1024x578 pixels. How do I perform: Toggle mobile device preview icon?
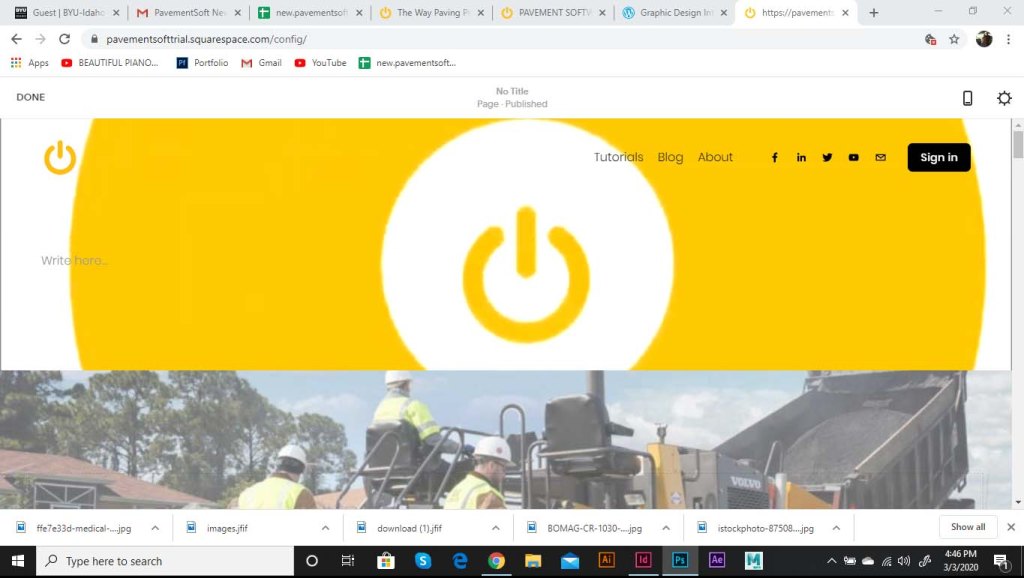click(967, 98)
